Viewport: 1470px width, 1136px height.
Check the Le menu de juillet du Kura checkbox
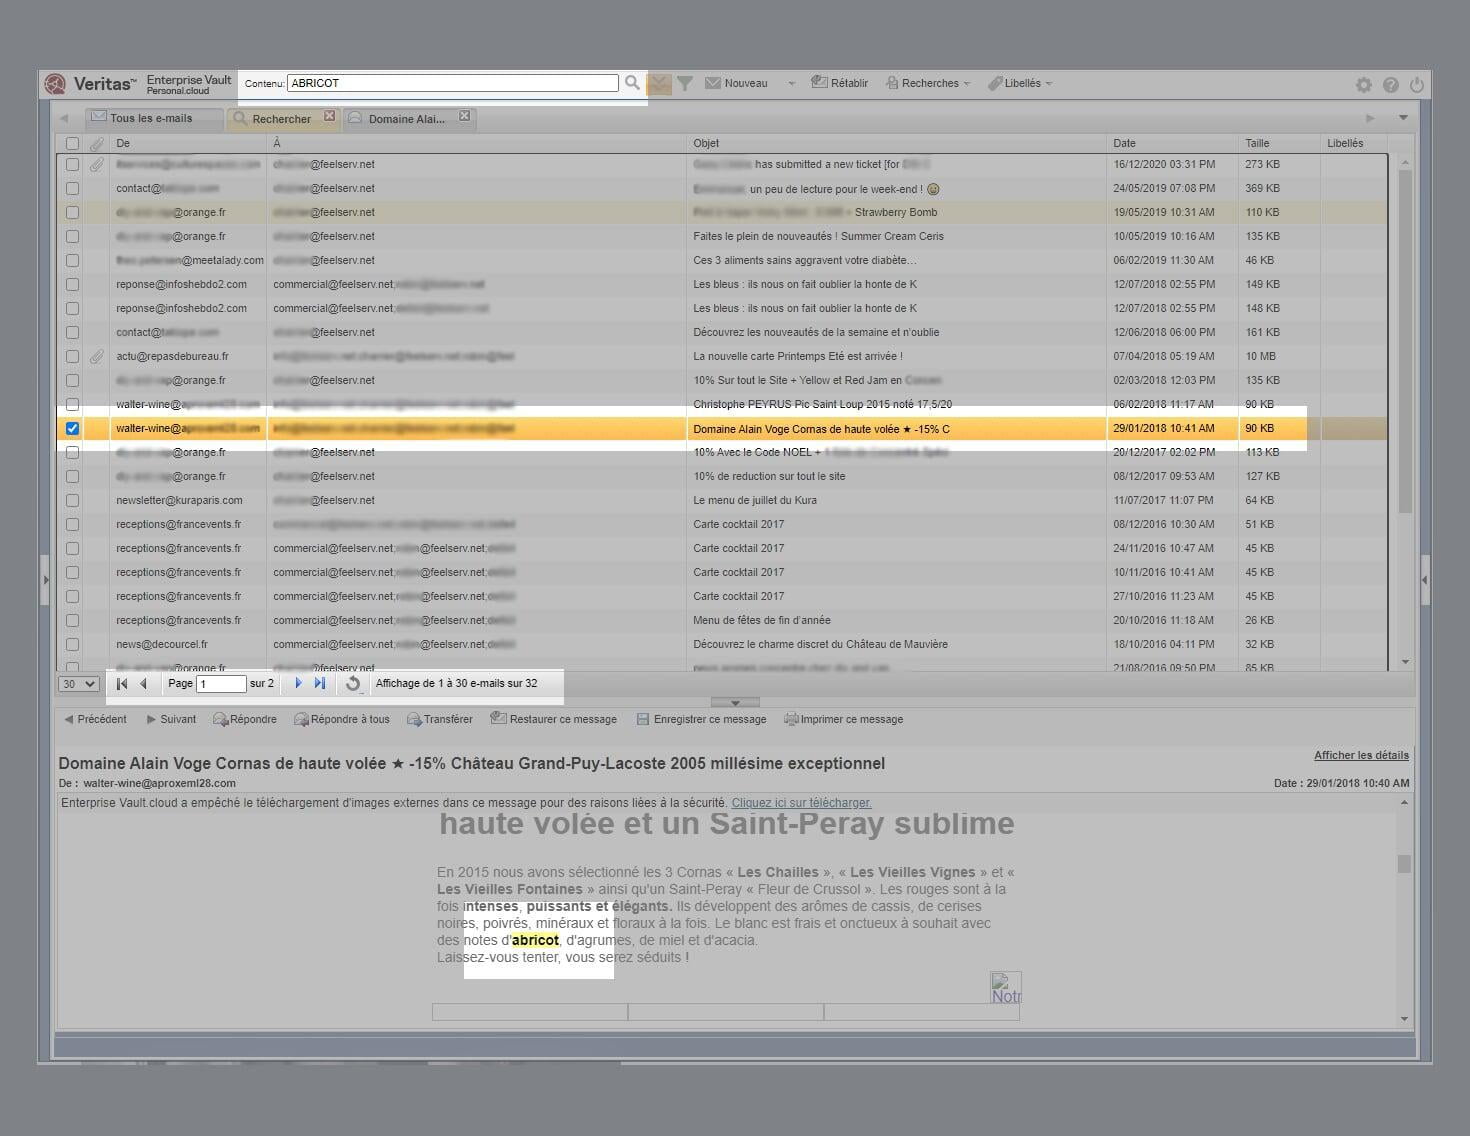coord(72,500)
